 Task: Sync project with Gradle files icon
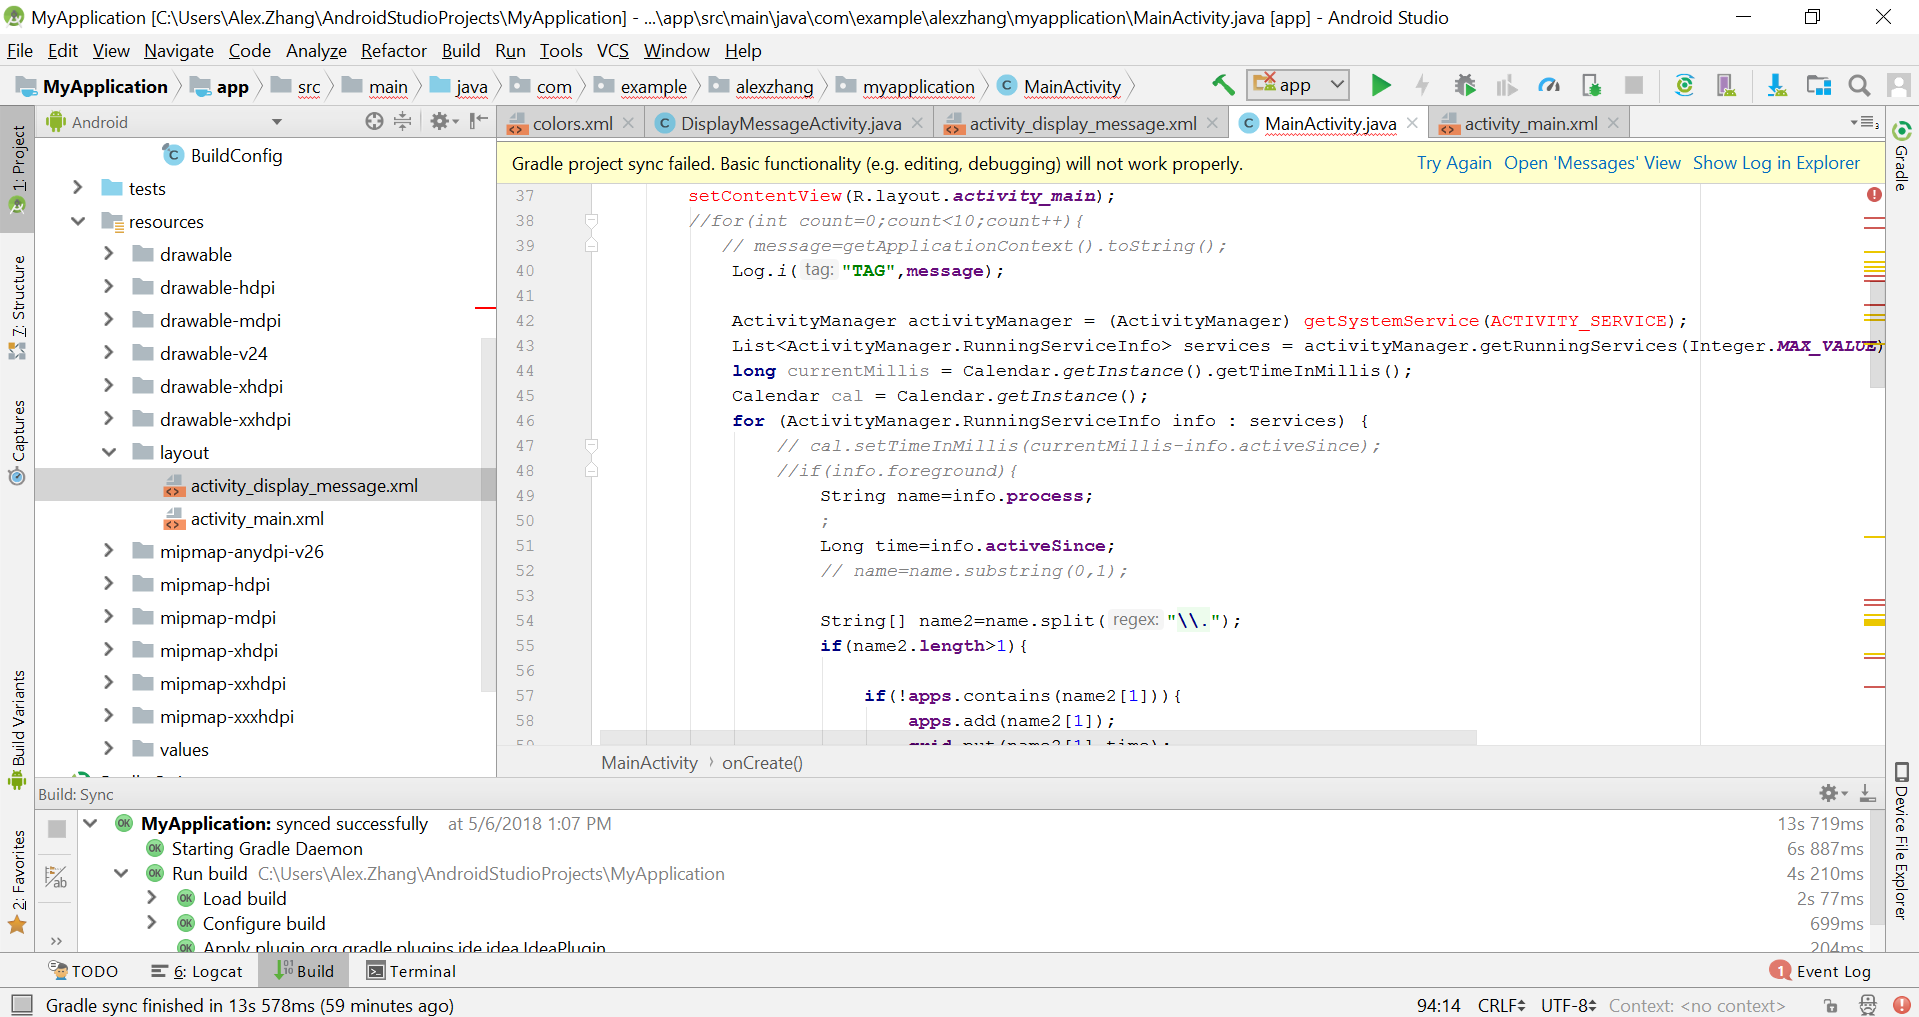point(1684,86)
